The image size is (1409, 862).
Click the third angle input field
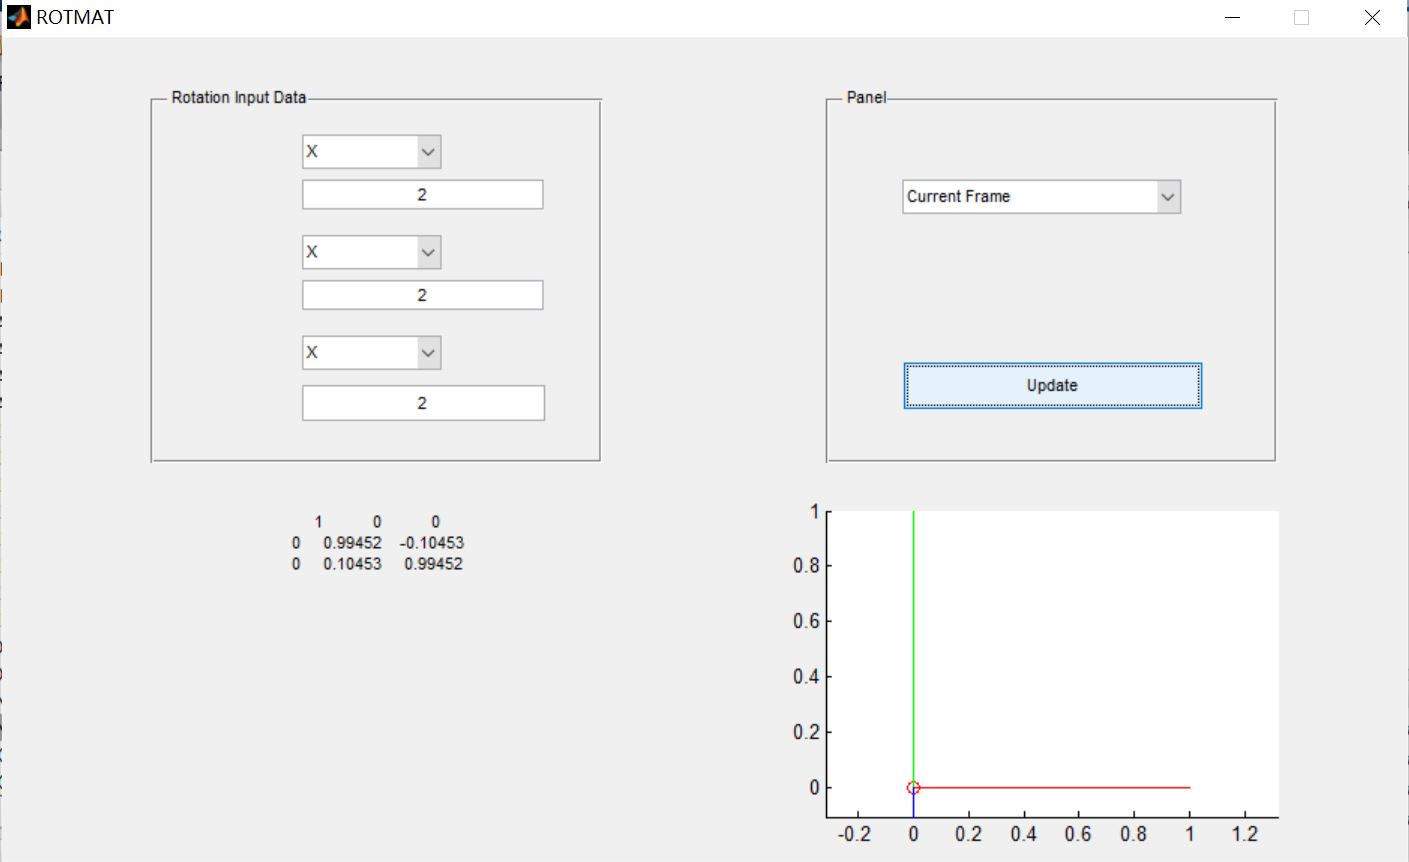click(x=423, y=403)
